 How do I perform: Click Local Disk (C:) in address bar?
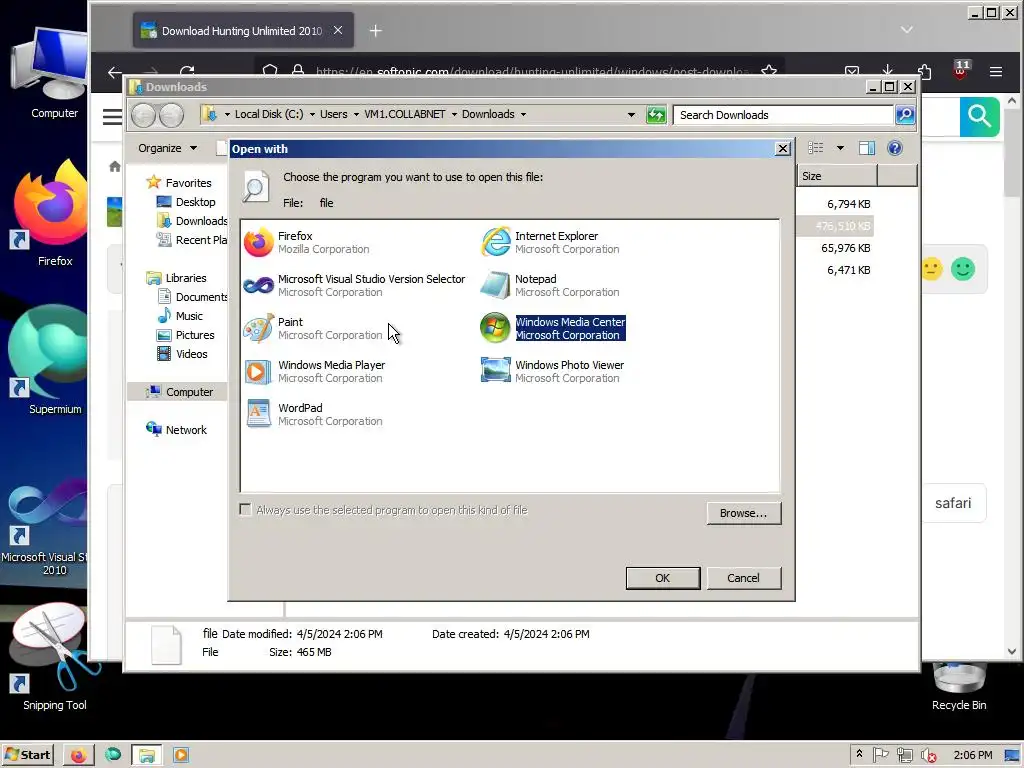tap(268, 114)
